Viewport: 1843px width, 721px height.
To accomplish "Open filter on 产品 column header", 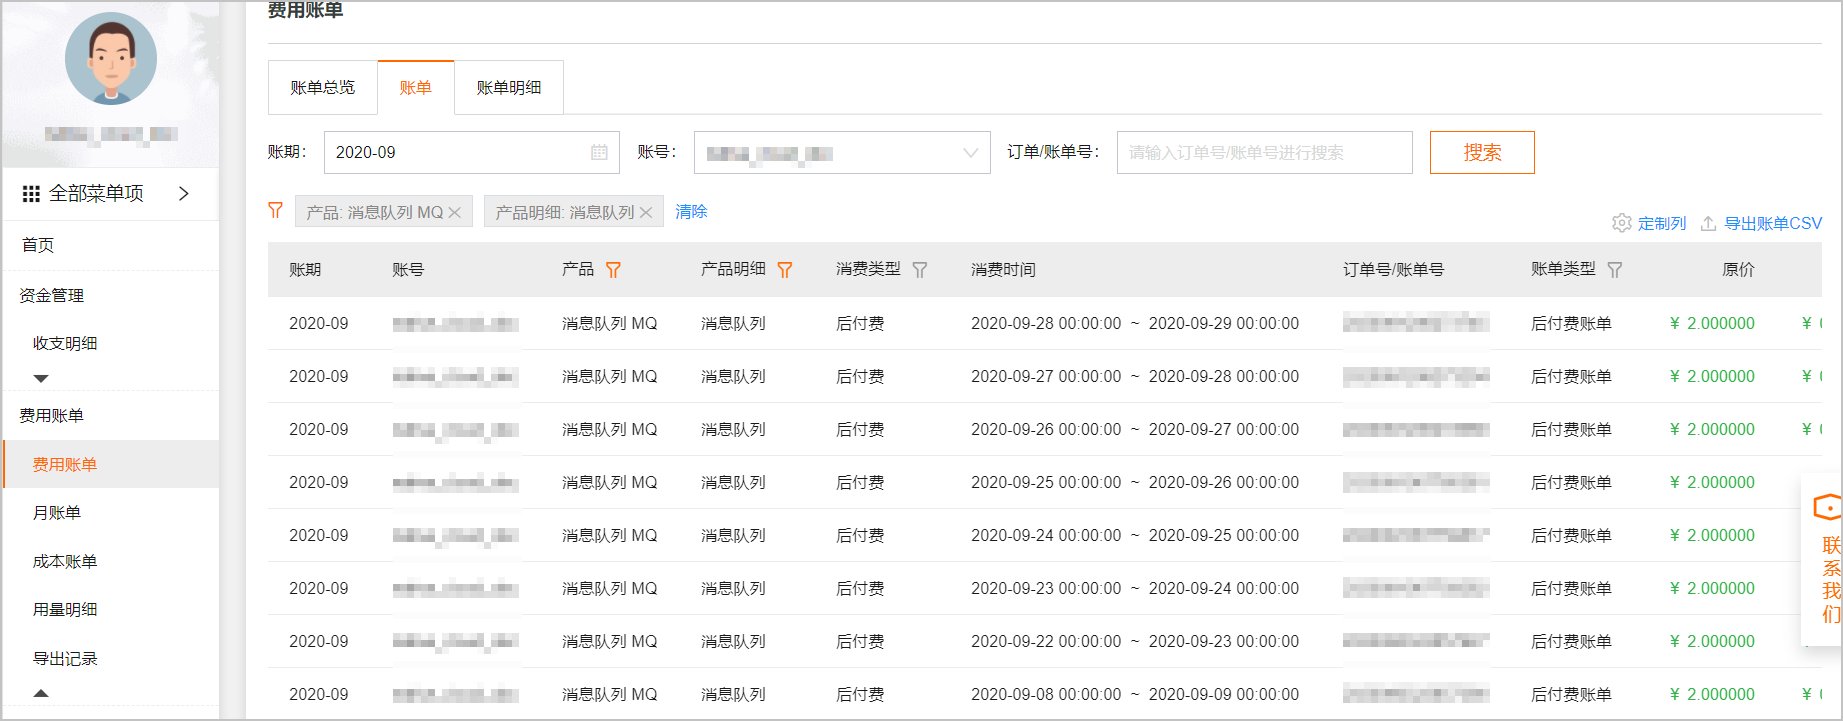I will tap(614, 270).
